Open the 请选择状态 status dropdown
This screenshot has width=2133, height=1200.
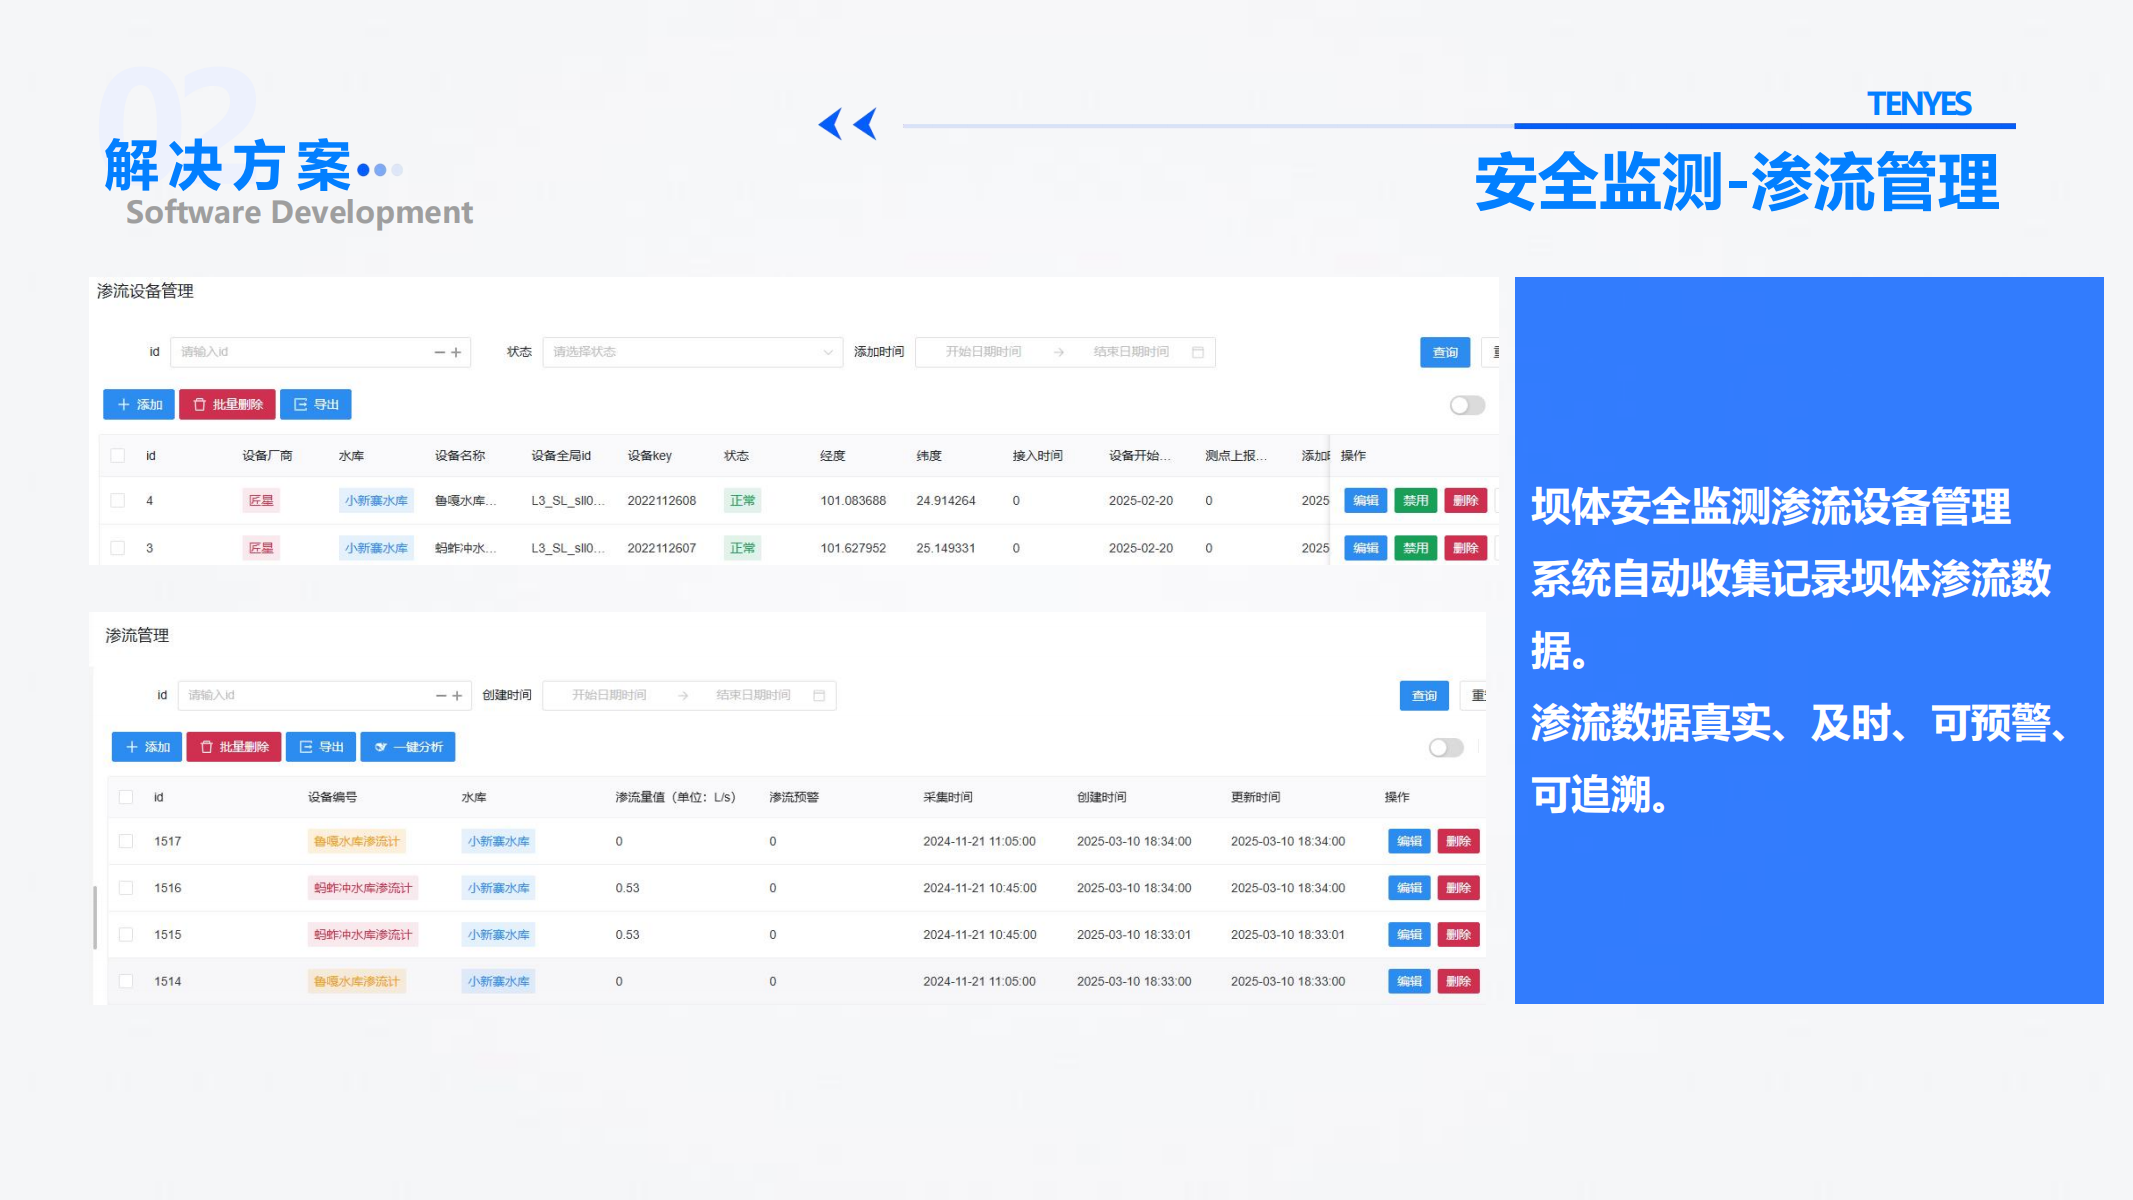pos(692,352)
